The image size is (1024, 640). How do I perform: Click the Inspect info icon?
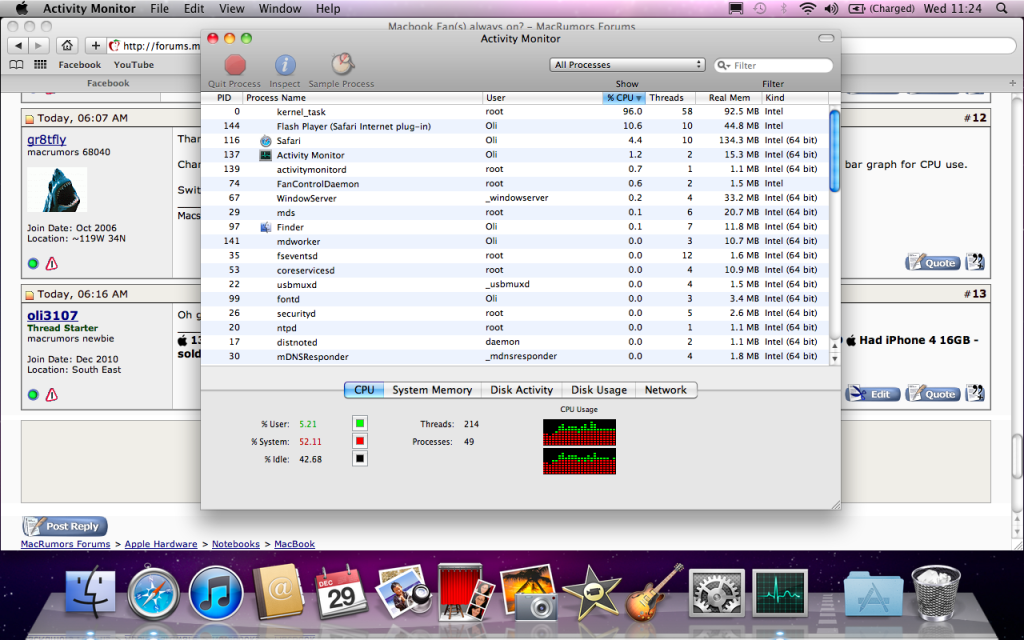(x=285, y=65)
